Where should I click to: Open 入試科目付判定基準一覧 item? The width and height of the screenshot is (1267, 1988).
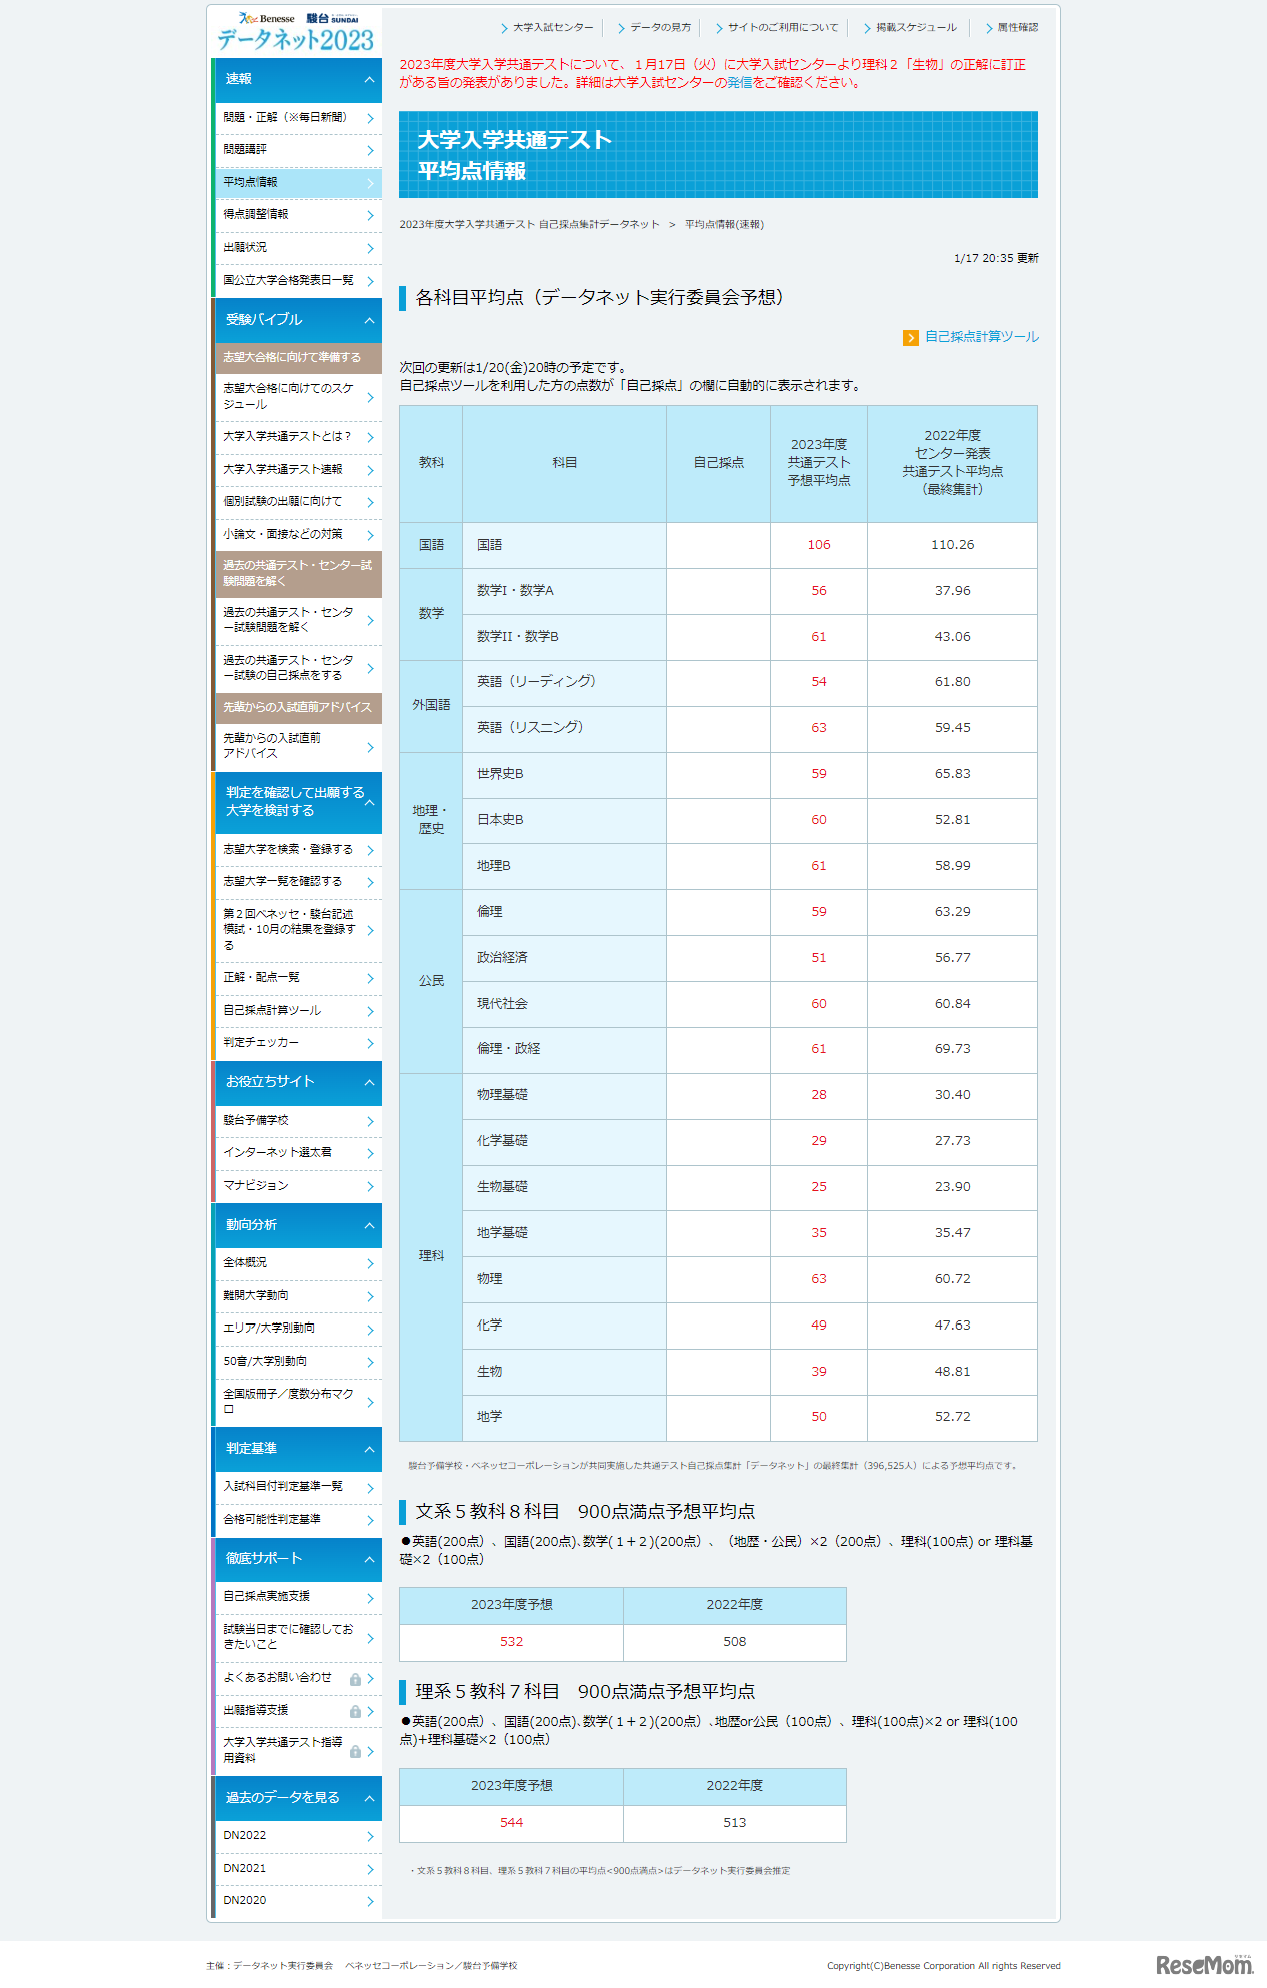point(297,1487)
